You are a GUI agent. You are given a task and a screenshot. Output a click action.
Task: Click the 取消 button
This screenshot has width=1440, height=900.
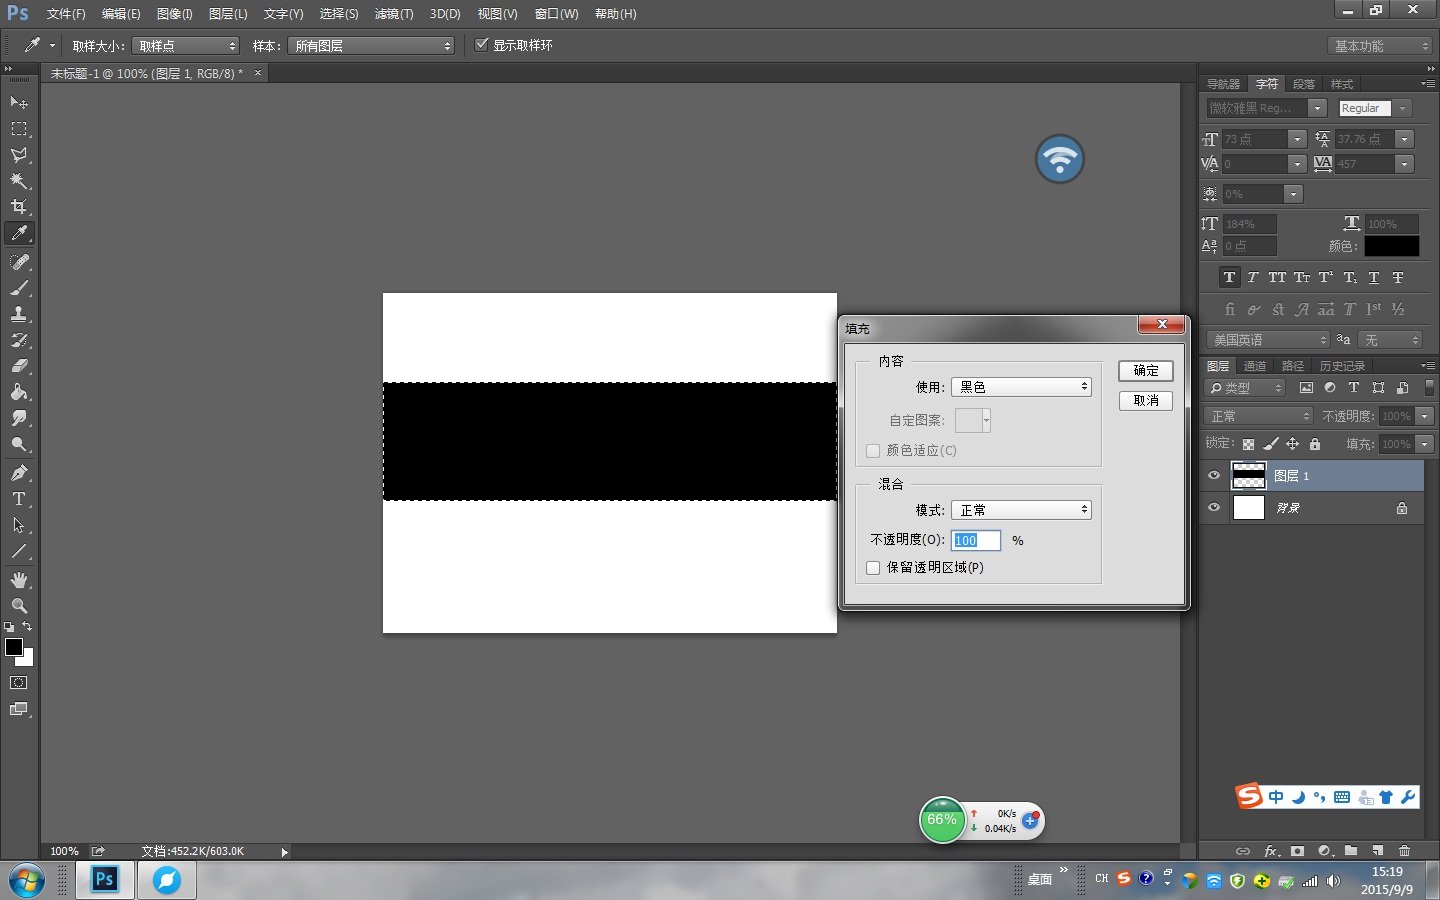click(1146, 401)
